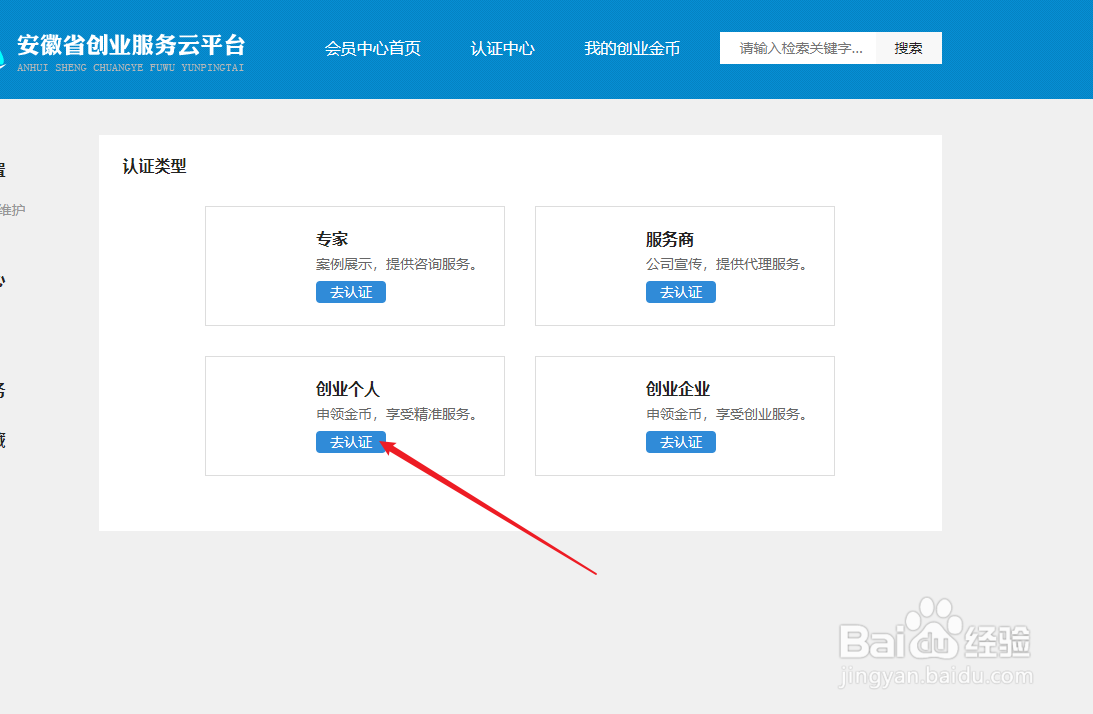Select the 专家 card heading
The height and width of the screenshot is (714, 1093).
pos(332,239)
